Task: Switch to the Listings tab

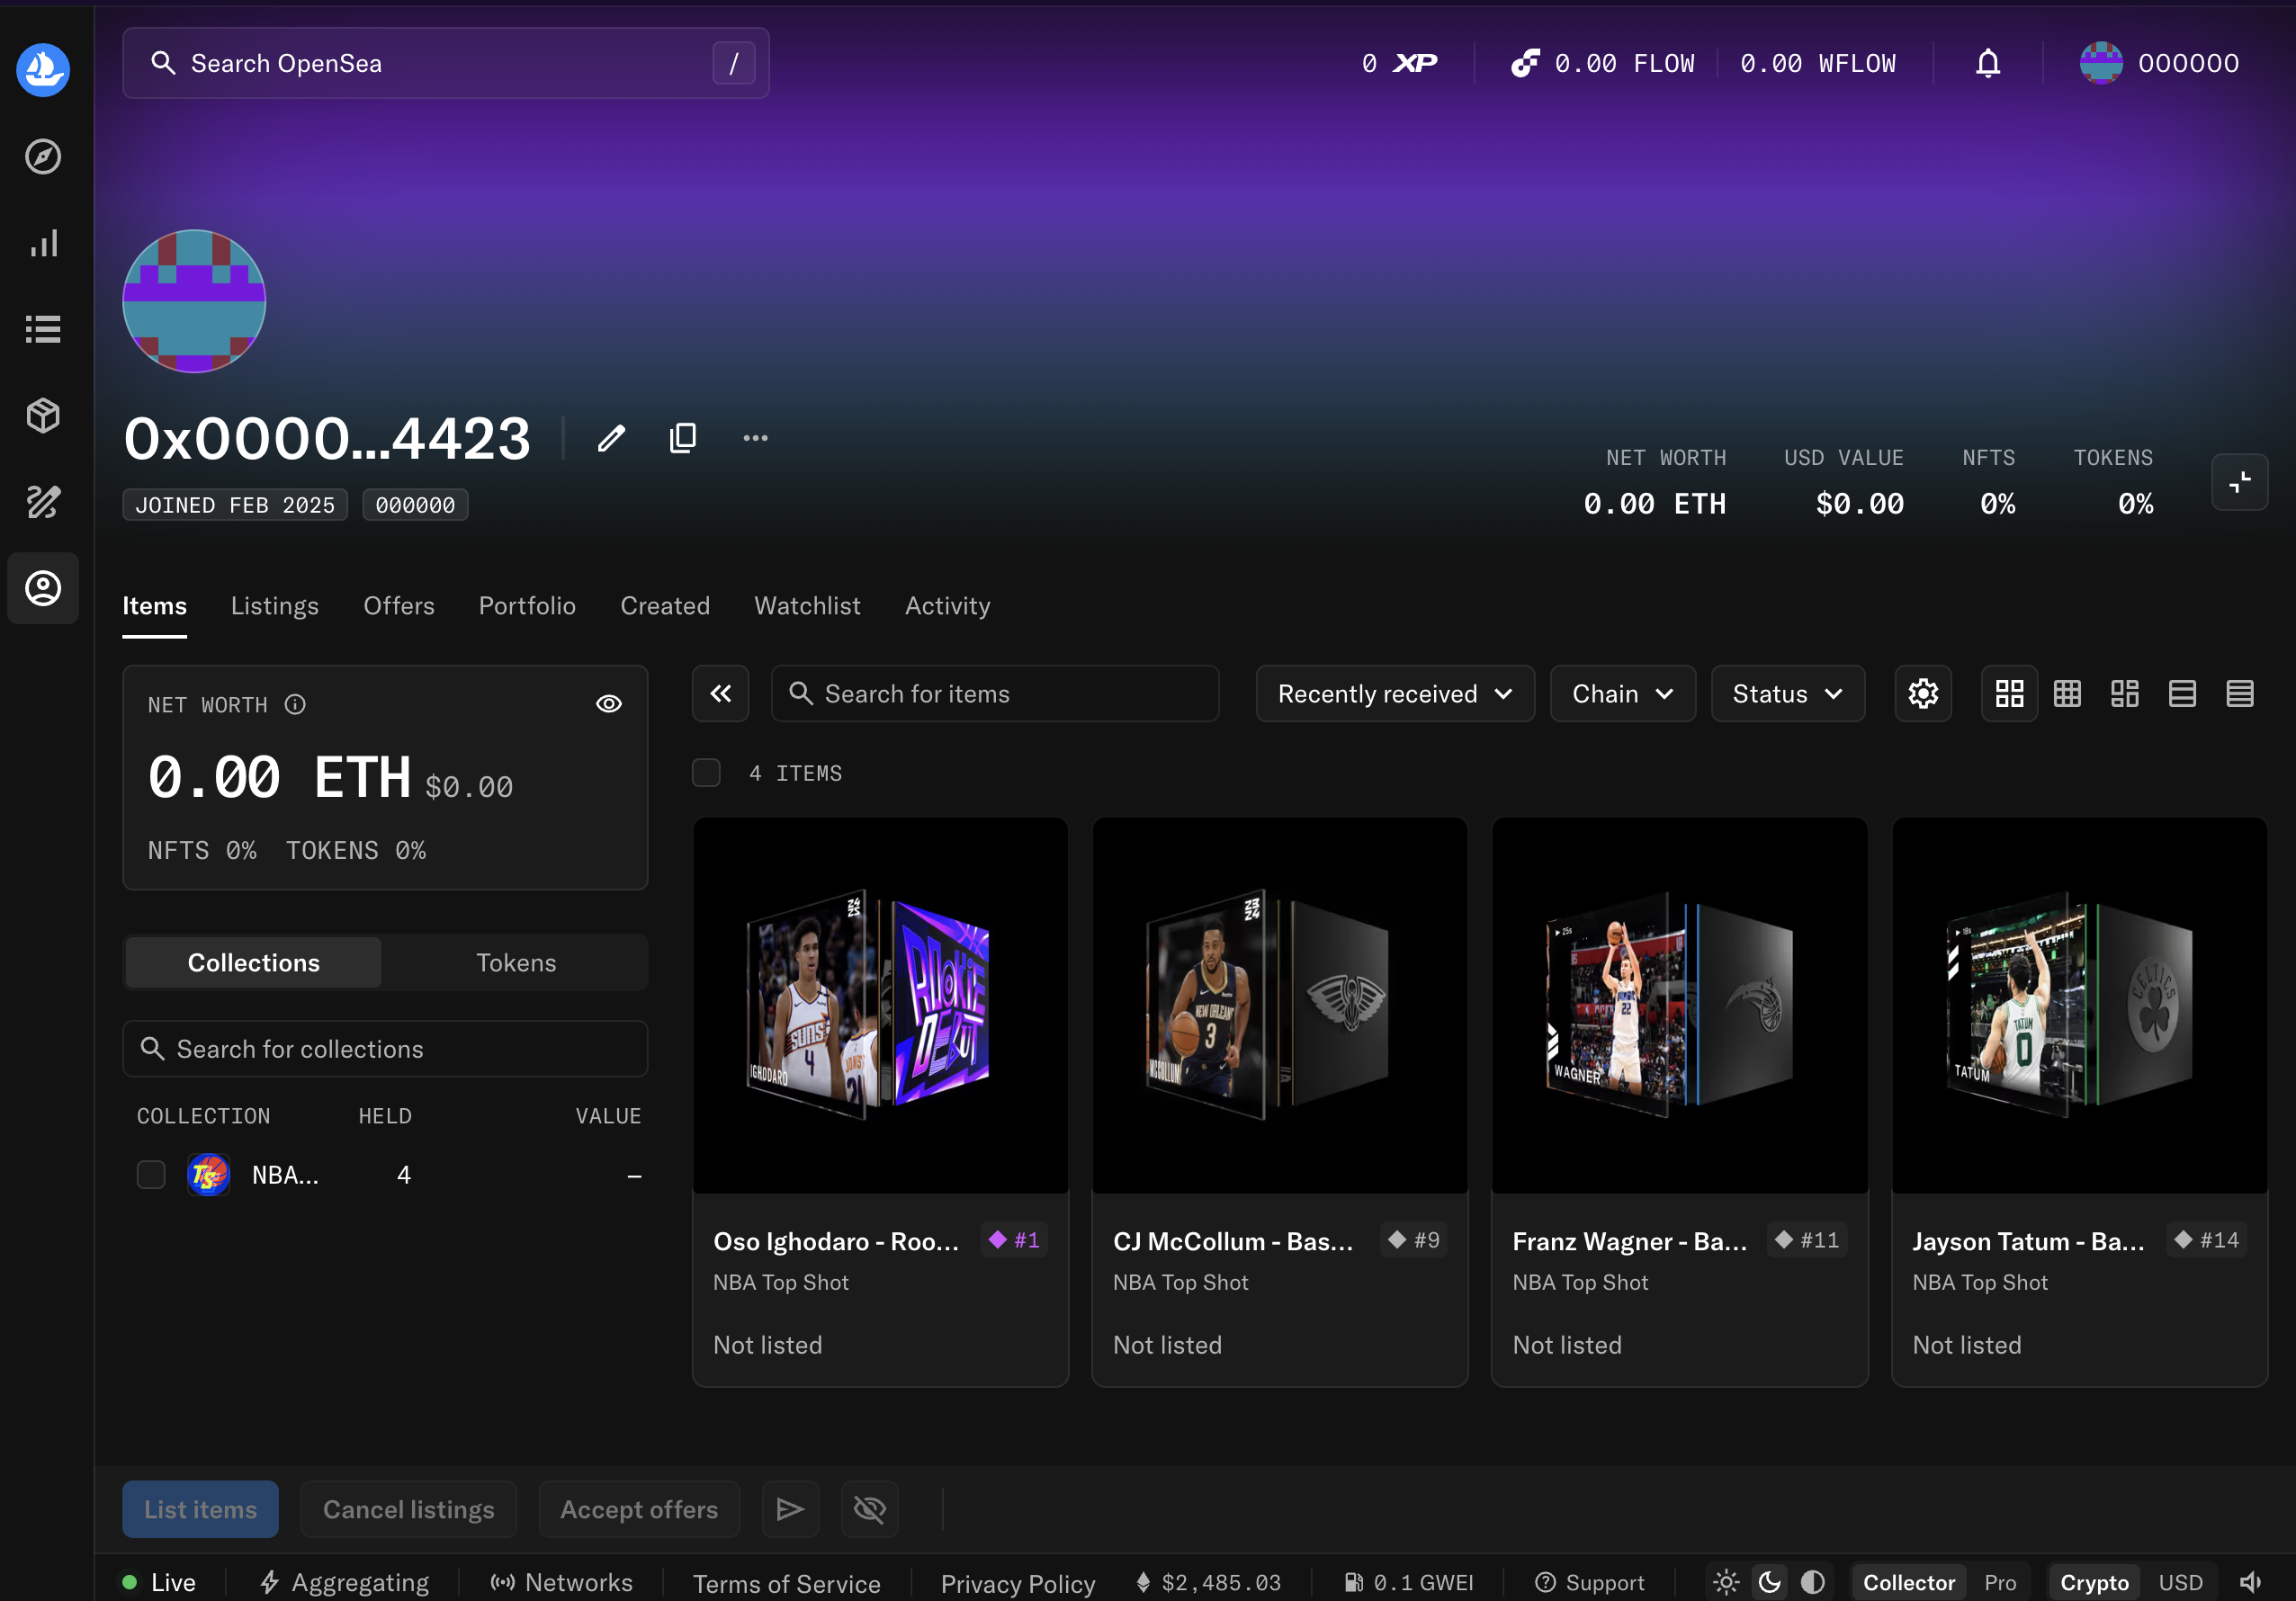Action: pos(275,606)
